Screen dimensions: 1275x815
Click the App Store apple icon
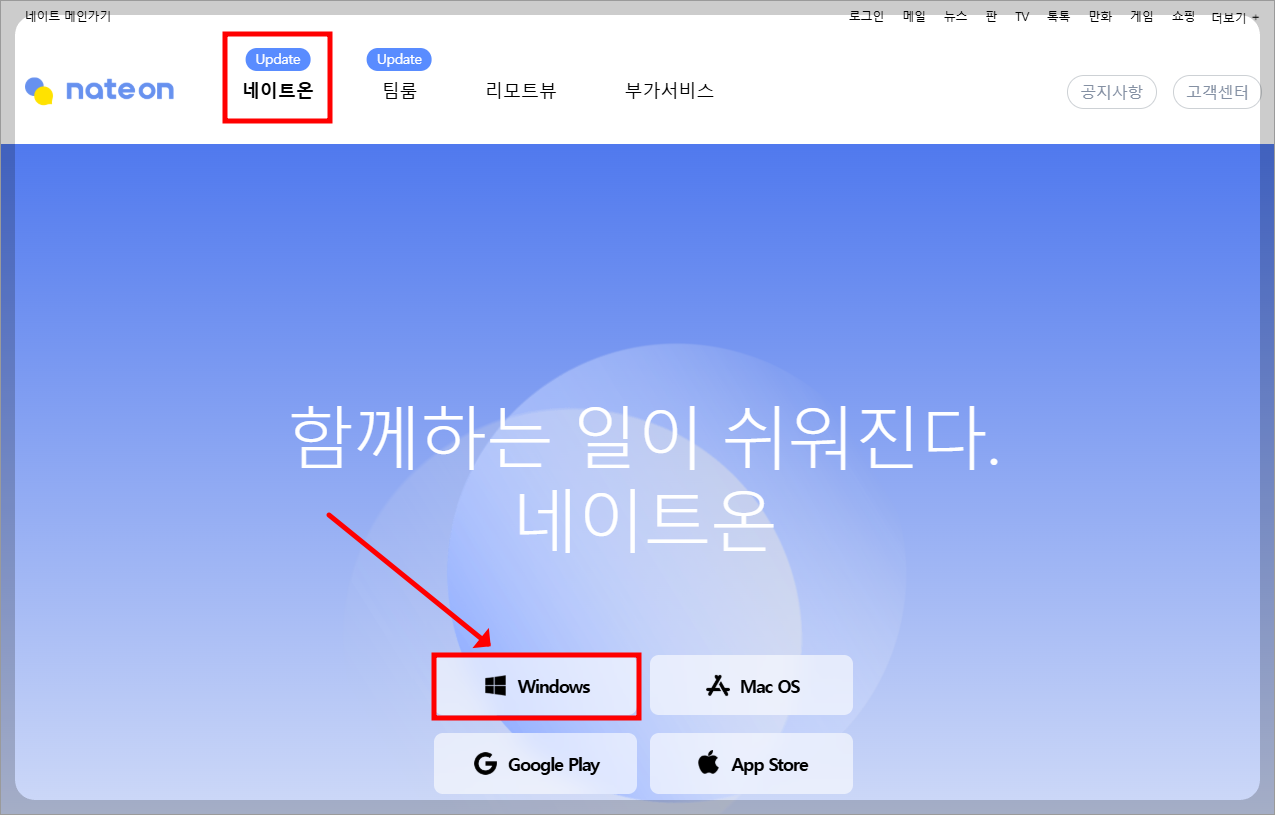click(710, 763)
